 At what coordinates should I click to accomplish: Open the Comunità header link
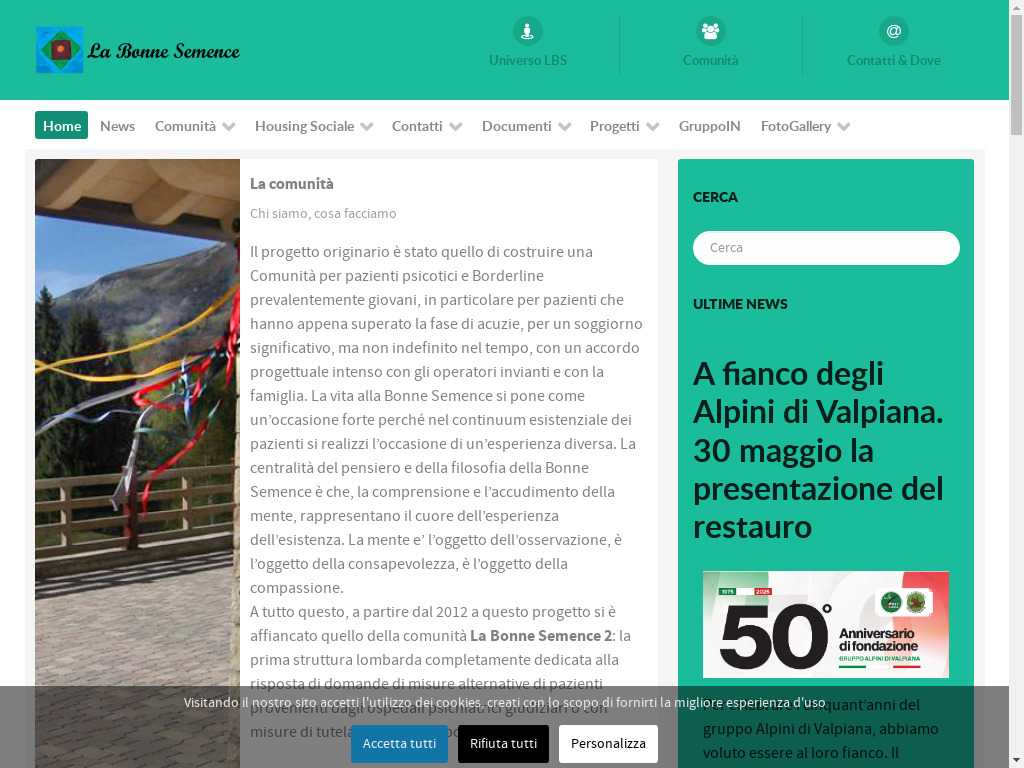tap(710, 60)
